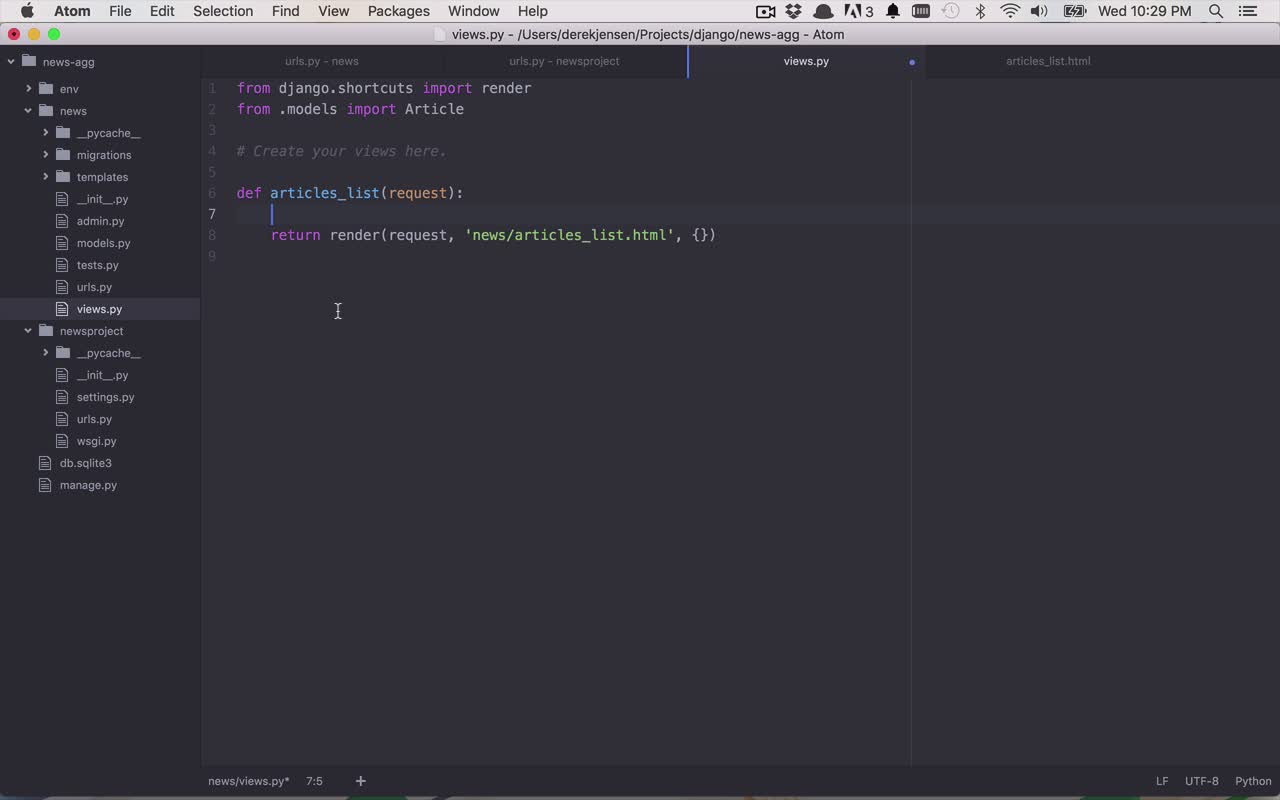The width and height of the screenshot is (1280, 800).
Task: Collapse the news folder chevron
Action: click(28, 111)
